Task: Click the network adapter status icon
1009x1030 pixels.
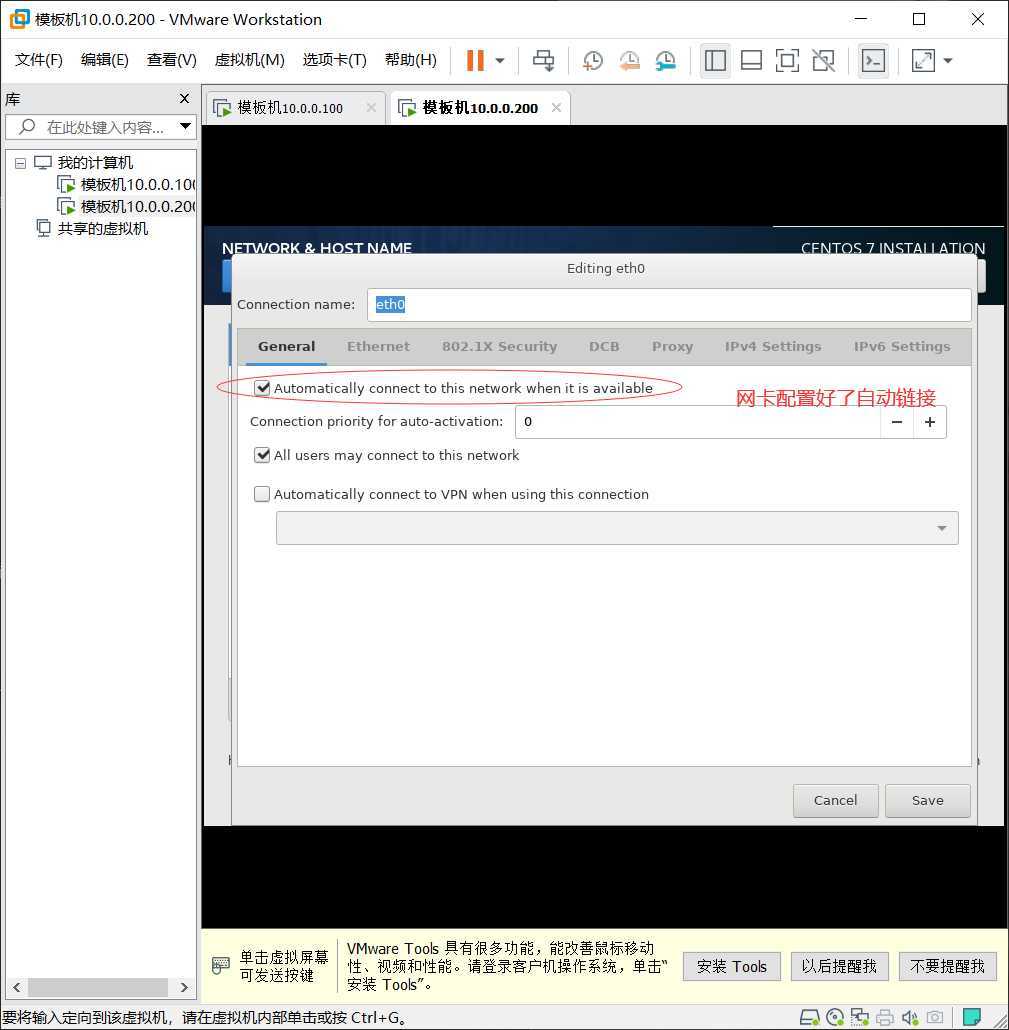Action: click(x=859, y=1018)
